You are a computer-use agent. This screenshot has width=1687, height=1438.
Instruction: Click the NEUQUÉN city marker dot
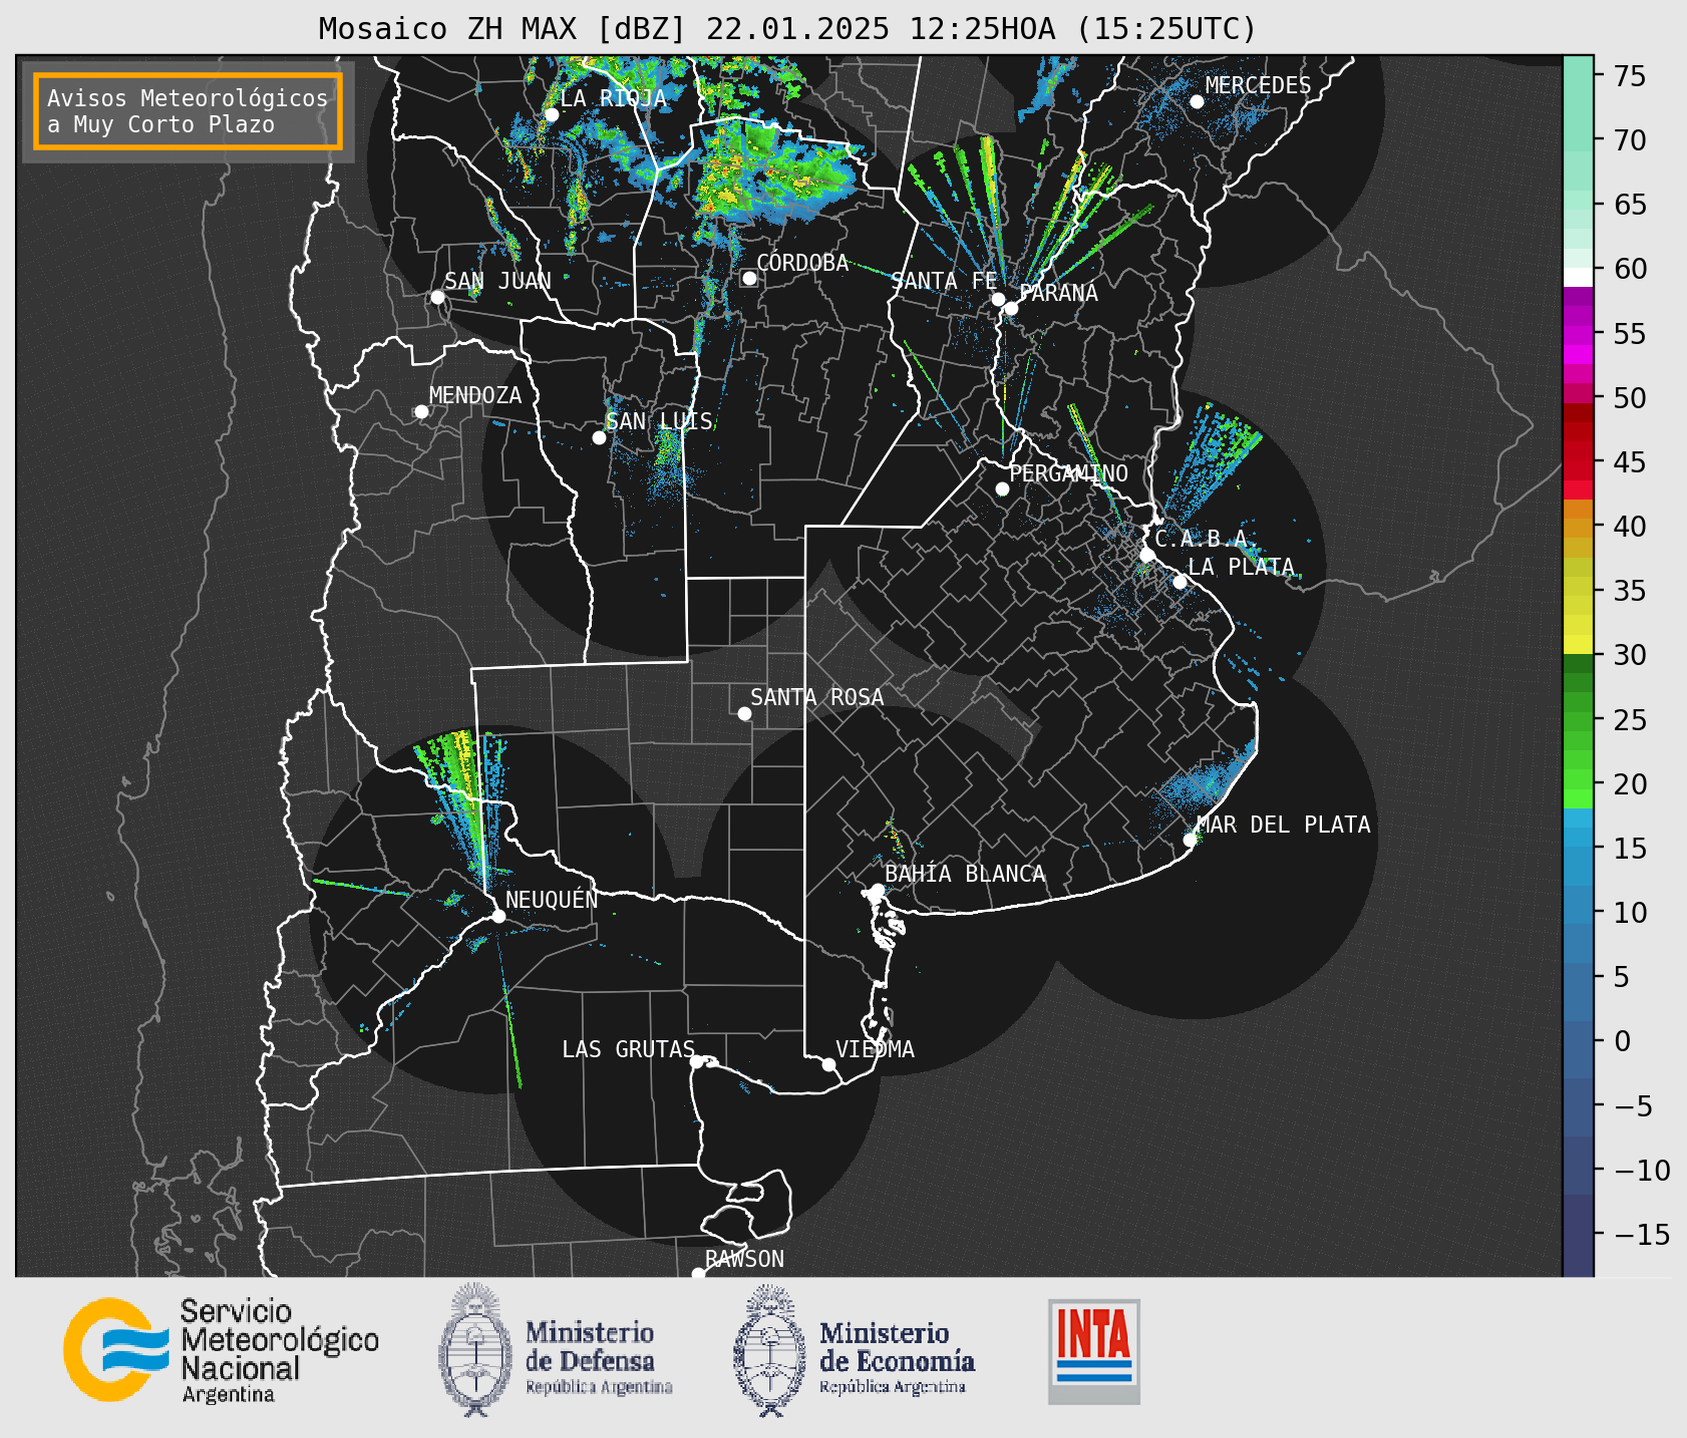click(498, 916)
